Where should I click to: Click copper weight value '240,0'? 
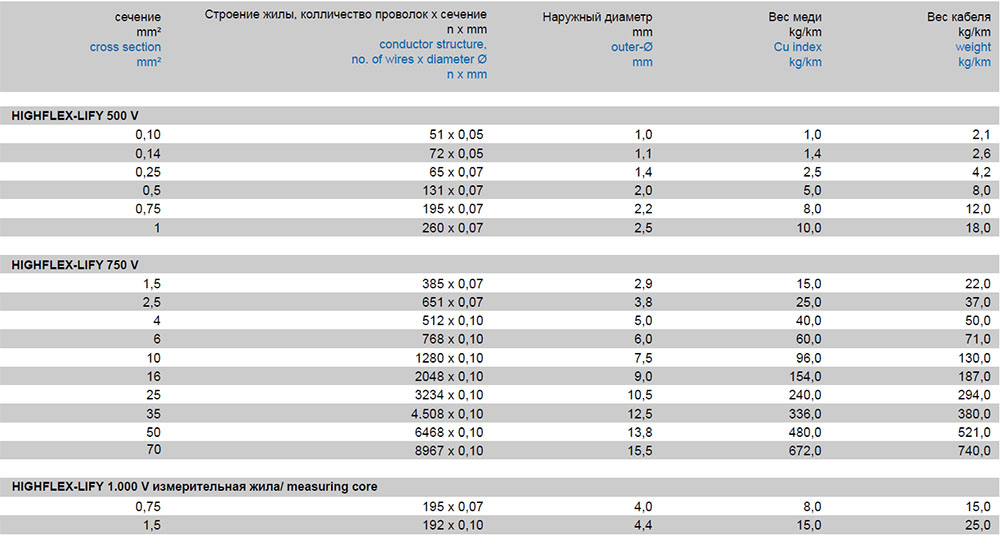(x=805, y=395)
